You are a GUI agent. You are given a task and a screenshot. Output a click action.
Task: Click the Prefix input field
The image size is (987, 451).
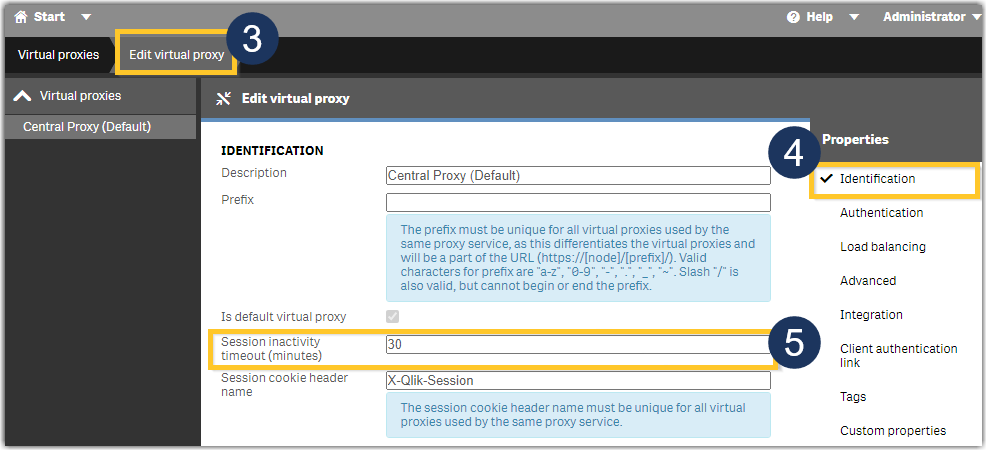pos(578,203)
